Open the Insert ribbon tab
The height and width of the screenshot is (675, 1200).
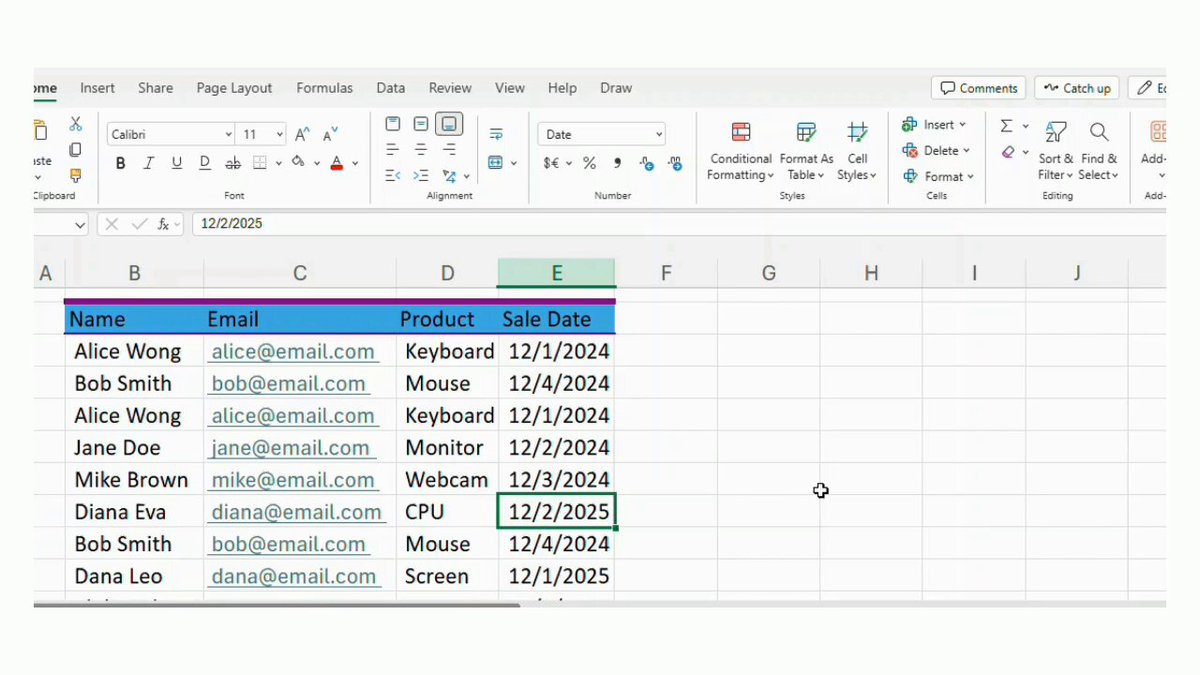[98, 88]
